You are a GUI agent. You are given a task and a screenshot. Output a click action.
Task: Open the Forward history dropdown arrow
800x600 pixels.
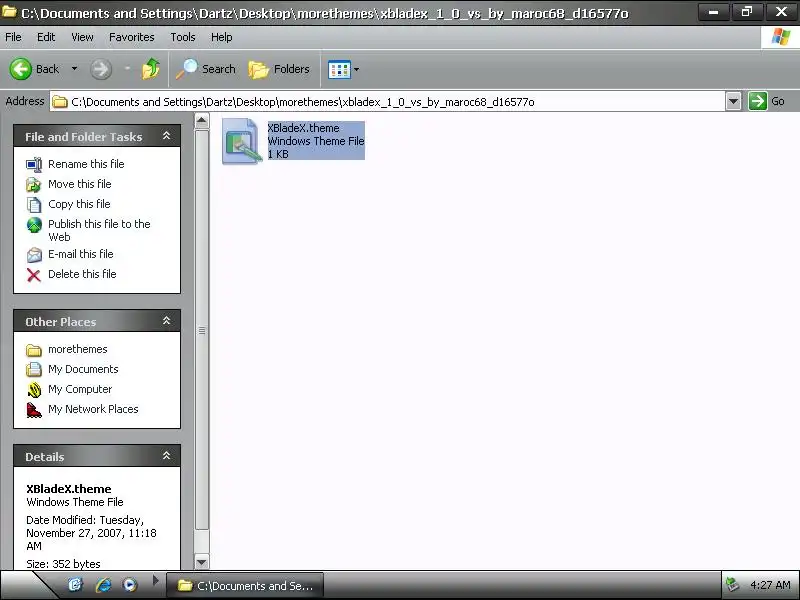point(127,68)
